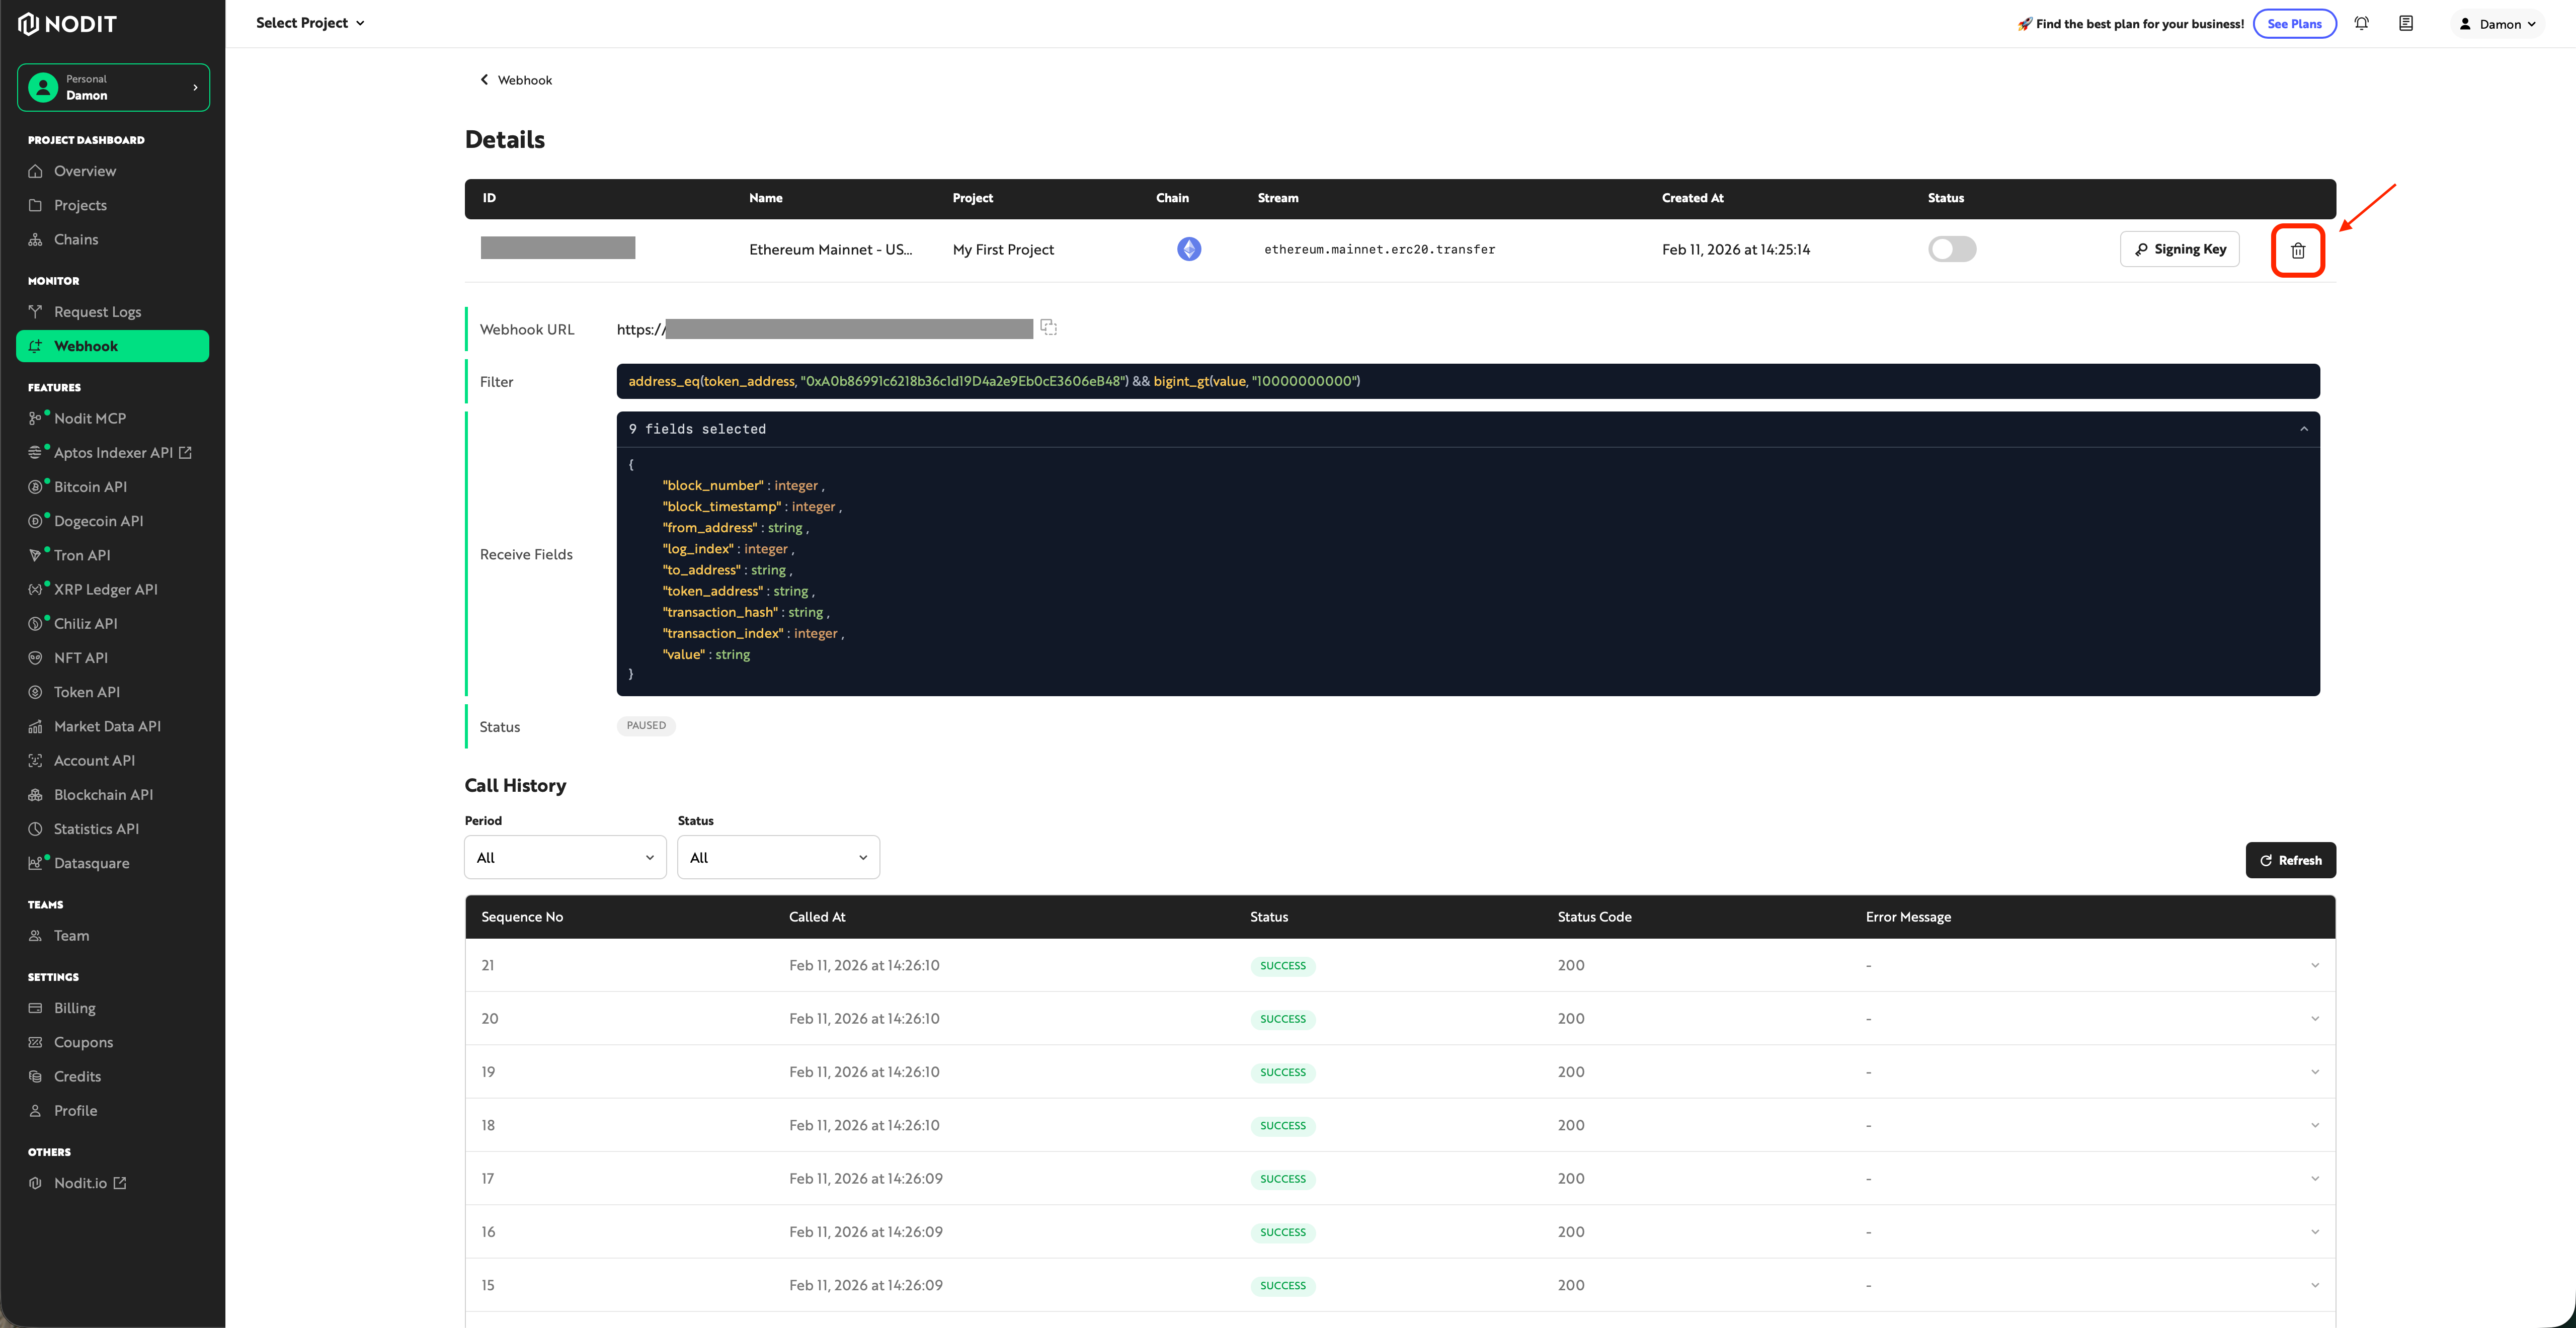Image resolution: width=2576 pixels, height=1328 pixels.
Task: Copy the Webhook URL with copy icon
Action: coord(1048,327)
